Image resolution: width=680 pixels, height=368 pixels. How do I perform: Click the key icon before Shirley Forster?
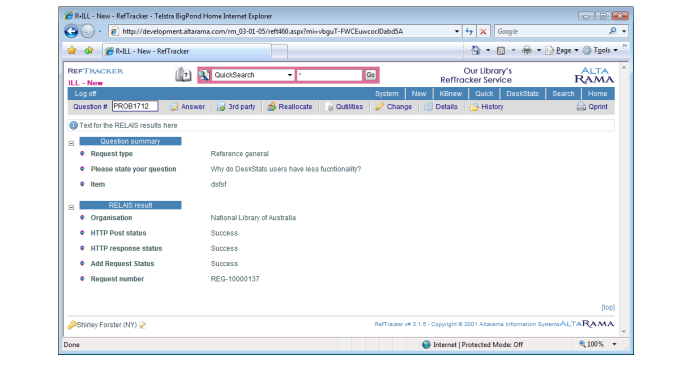click(x=72, y=325)
